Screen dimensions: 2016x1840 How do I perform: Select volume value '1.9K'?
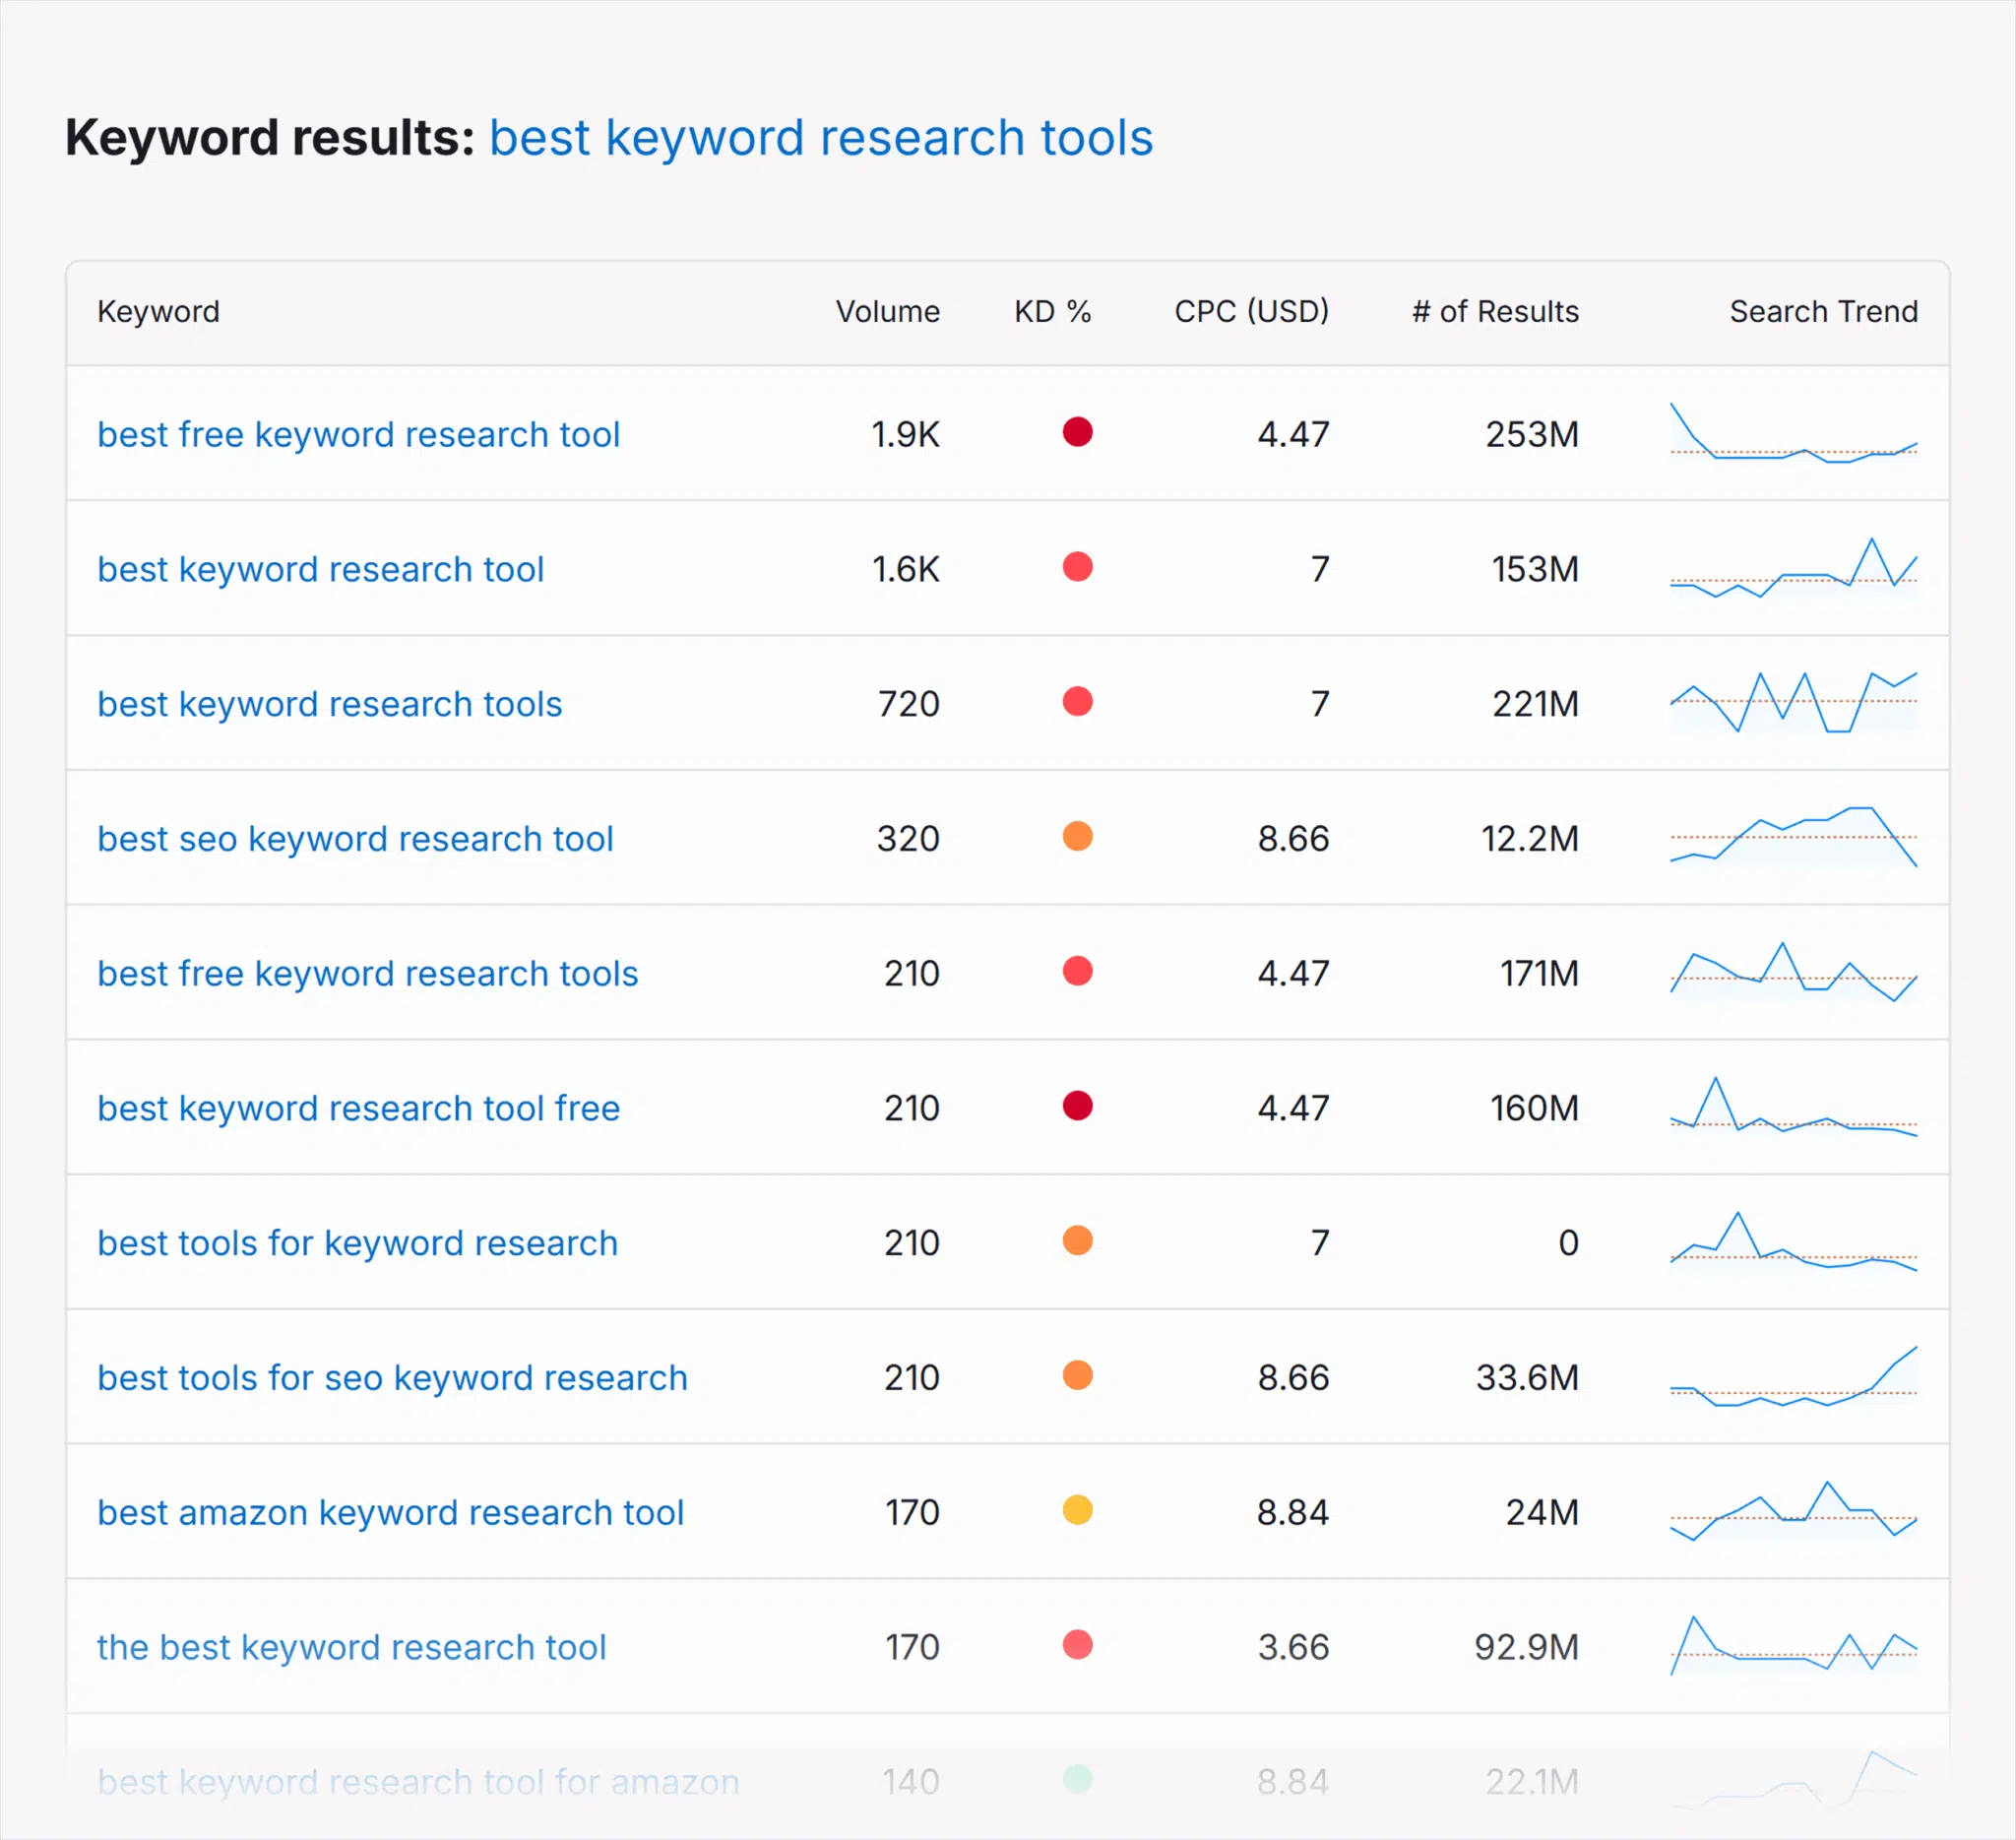coord(905,435)
